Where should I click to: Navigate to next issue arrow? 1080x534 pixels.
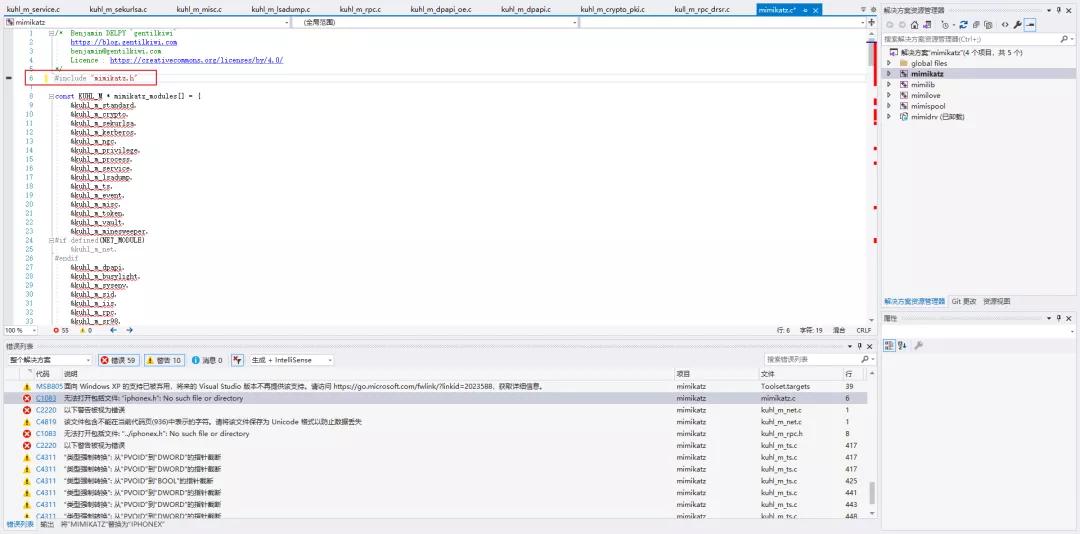click(129, 330)
